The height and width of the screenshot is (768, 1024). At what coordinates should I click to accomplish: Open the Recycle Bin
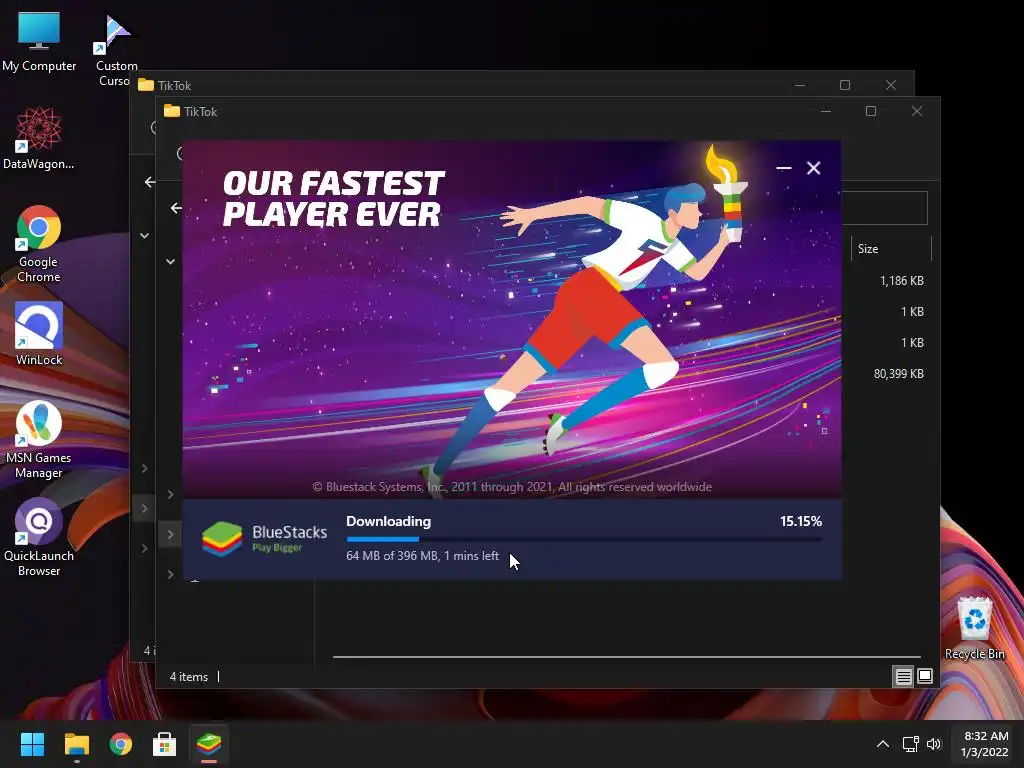(974, 628)
